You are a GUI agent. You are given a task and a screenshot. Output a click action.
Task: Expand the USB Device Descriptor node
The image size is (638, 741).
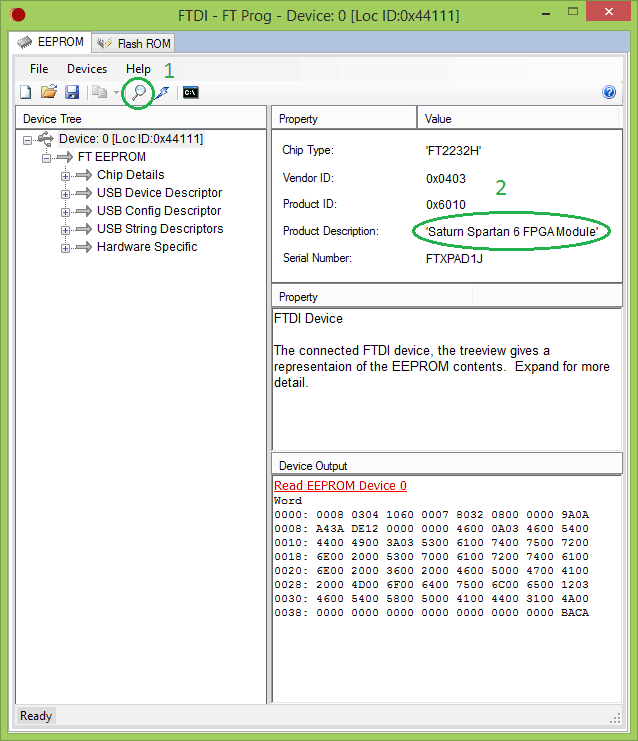[66, 193]
